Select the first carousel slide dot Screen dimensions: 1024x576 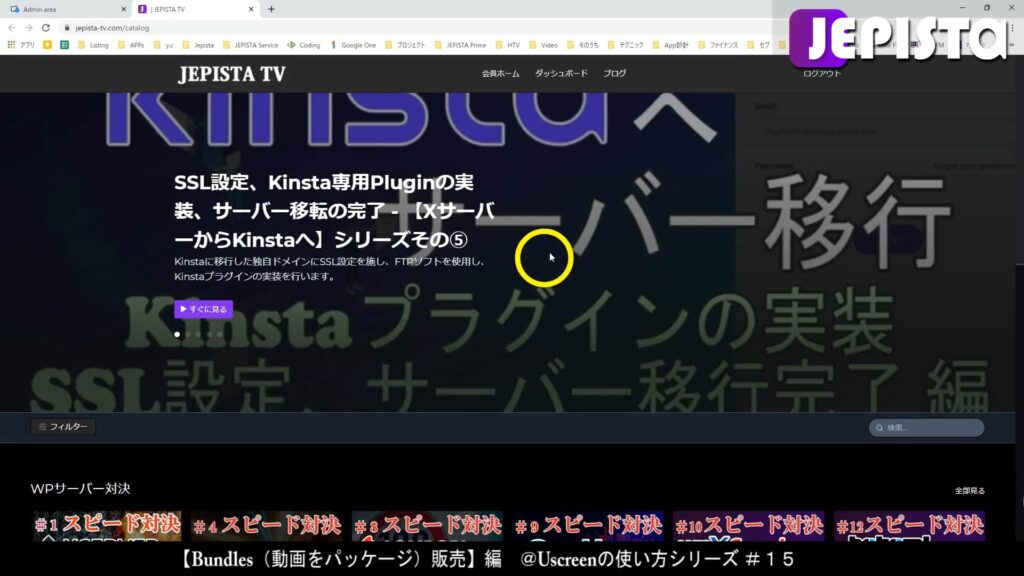pos(177,334)
